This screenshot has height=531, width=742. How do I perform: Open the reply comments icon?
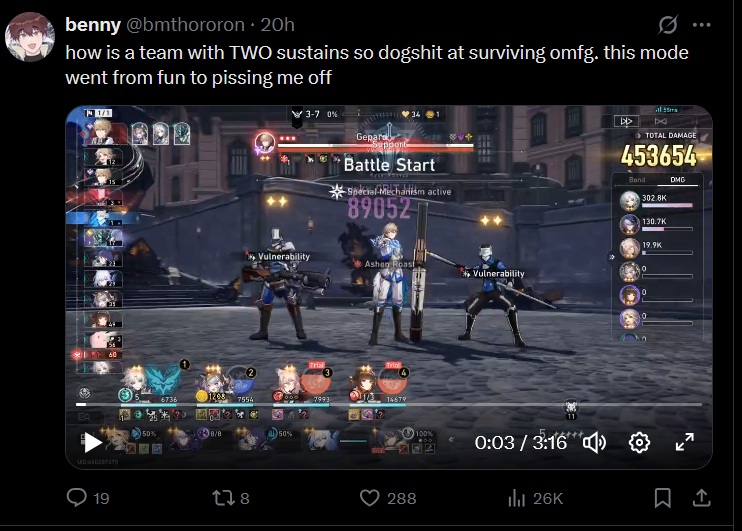[x=77, y=497]
